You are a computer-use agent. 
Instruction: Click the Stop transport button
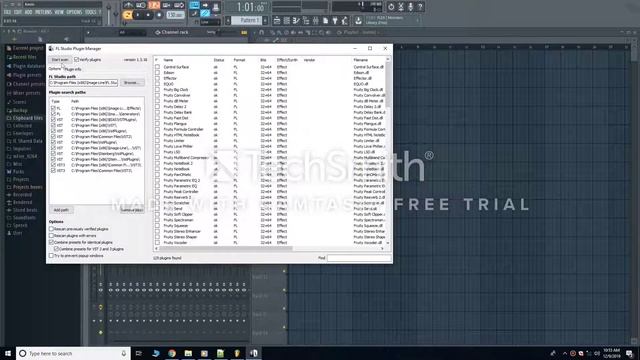coord(148,15)
